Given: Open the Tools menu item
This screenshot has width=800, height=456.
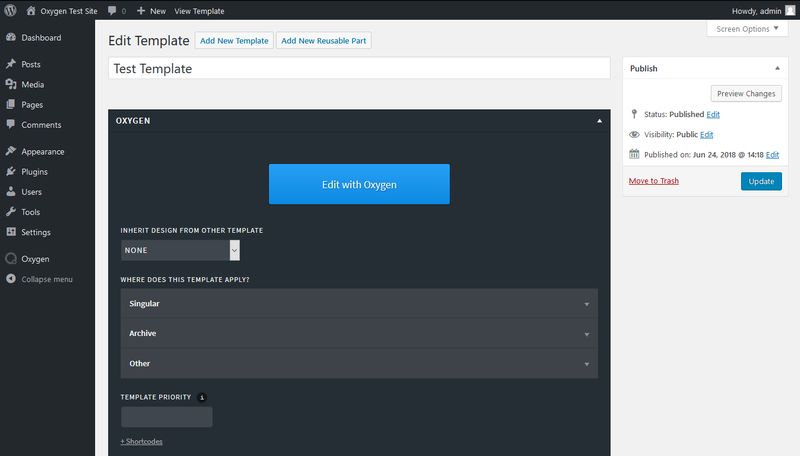Looking at the screenshot, I should click(x=31, y=212).
